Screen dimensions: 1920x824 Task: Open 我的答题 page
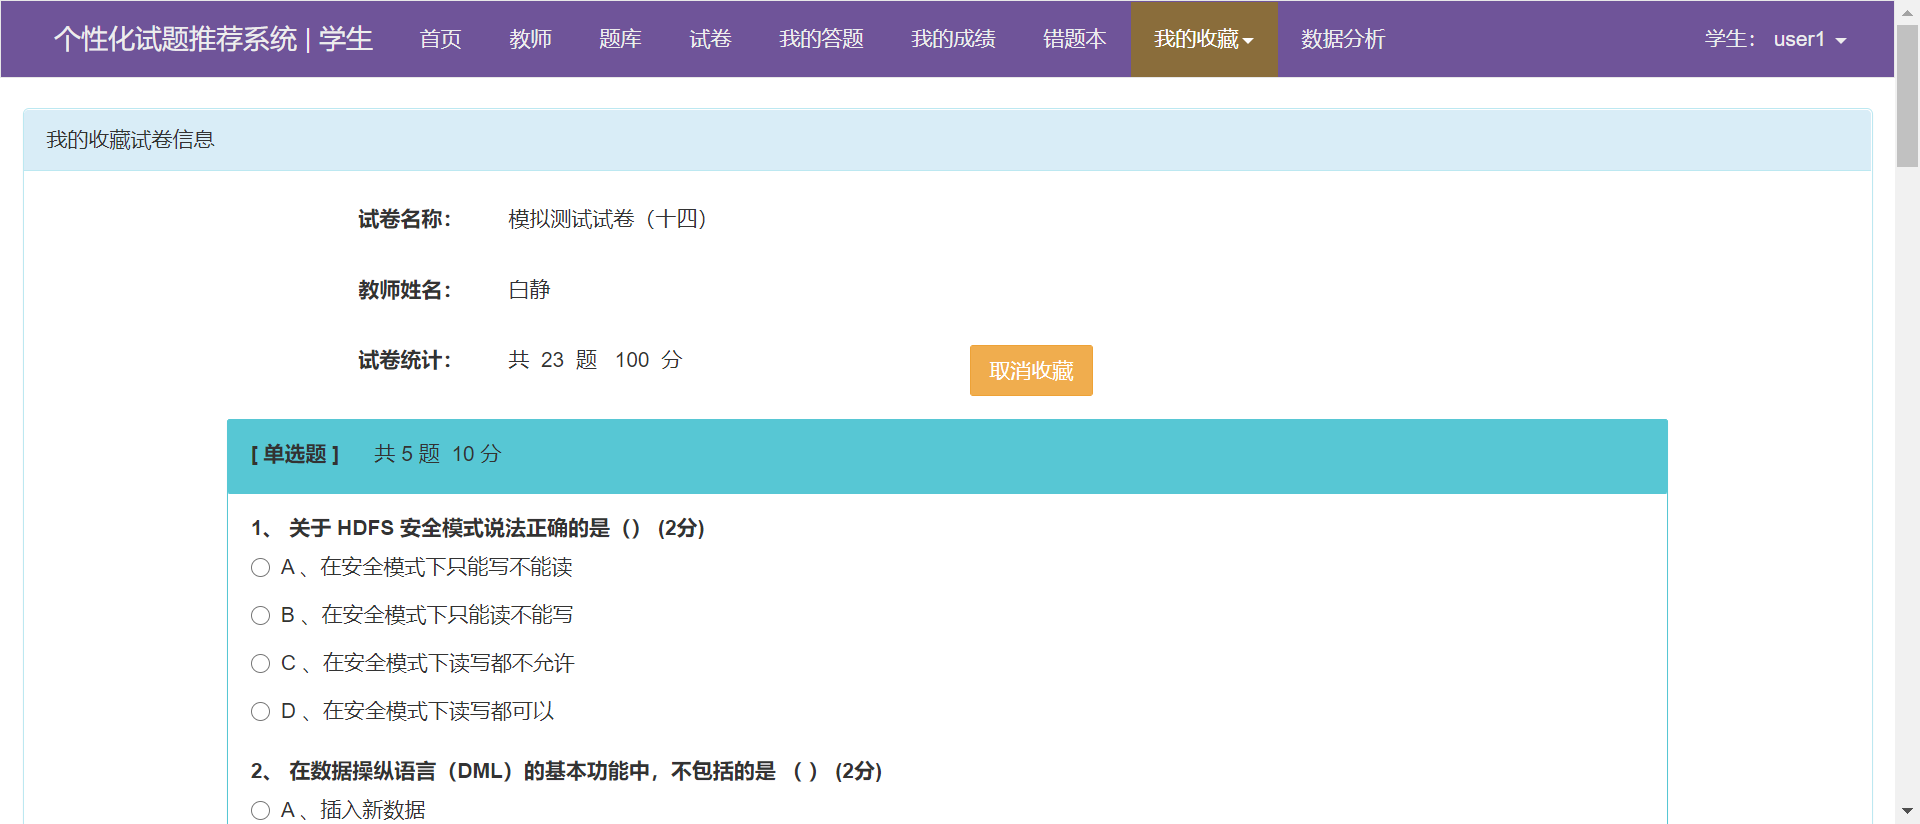click(821, 39)
